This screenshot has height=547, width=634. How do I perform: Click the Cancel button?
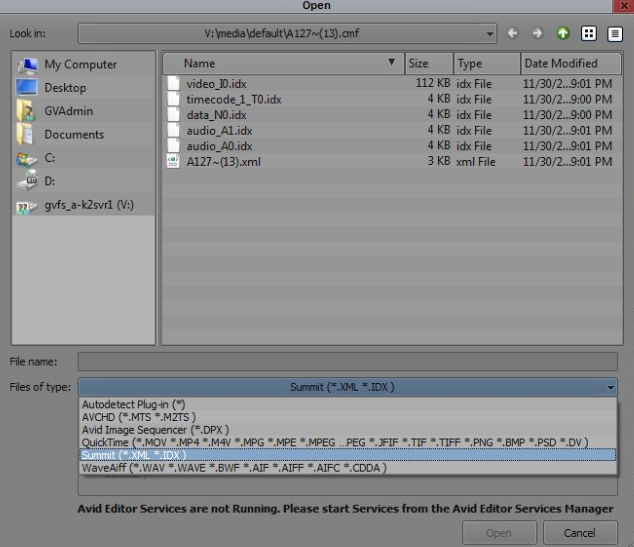click(x=580, y=533)
